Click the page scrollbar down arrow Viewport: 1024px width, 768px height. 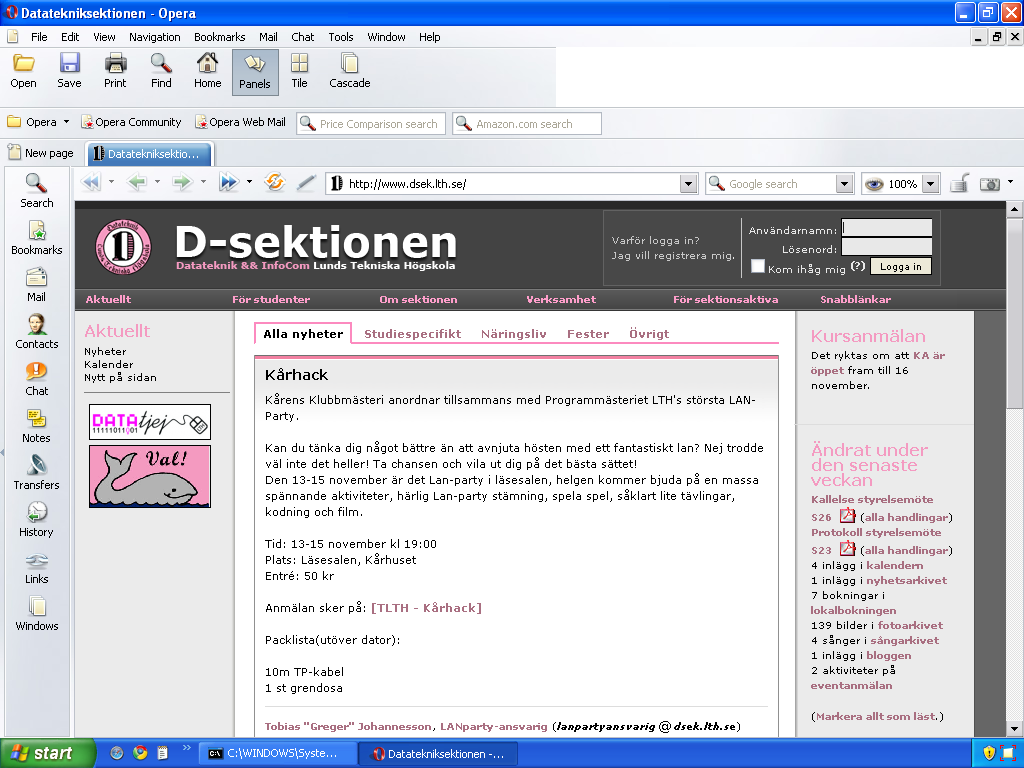click(1014, 728)
